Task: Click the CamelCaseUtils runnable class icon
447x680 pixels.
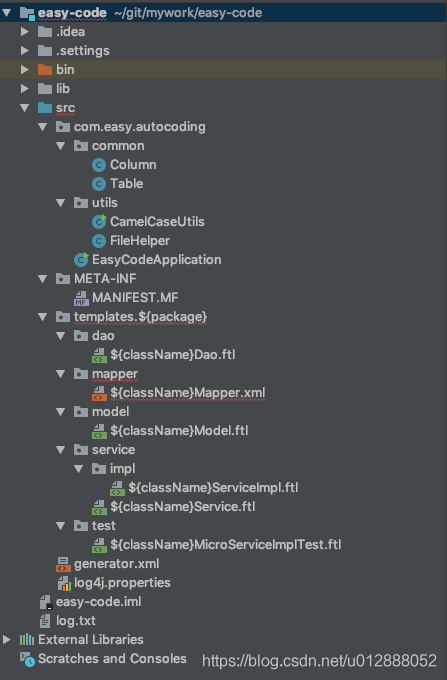Action: [99, 222]
